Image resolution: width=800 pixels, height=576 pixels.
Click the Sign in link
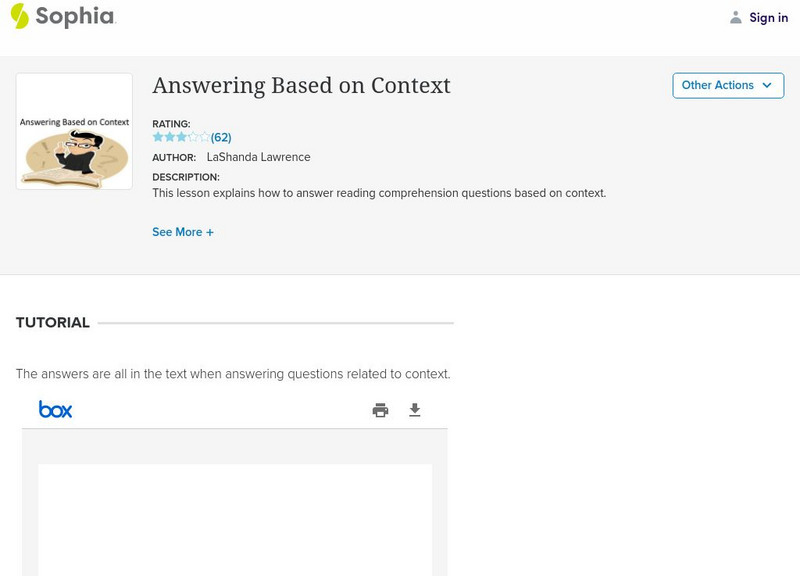click(768, 17)
